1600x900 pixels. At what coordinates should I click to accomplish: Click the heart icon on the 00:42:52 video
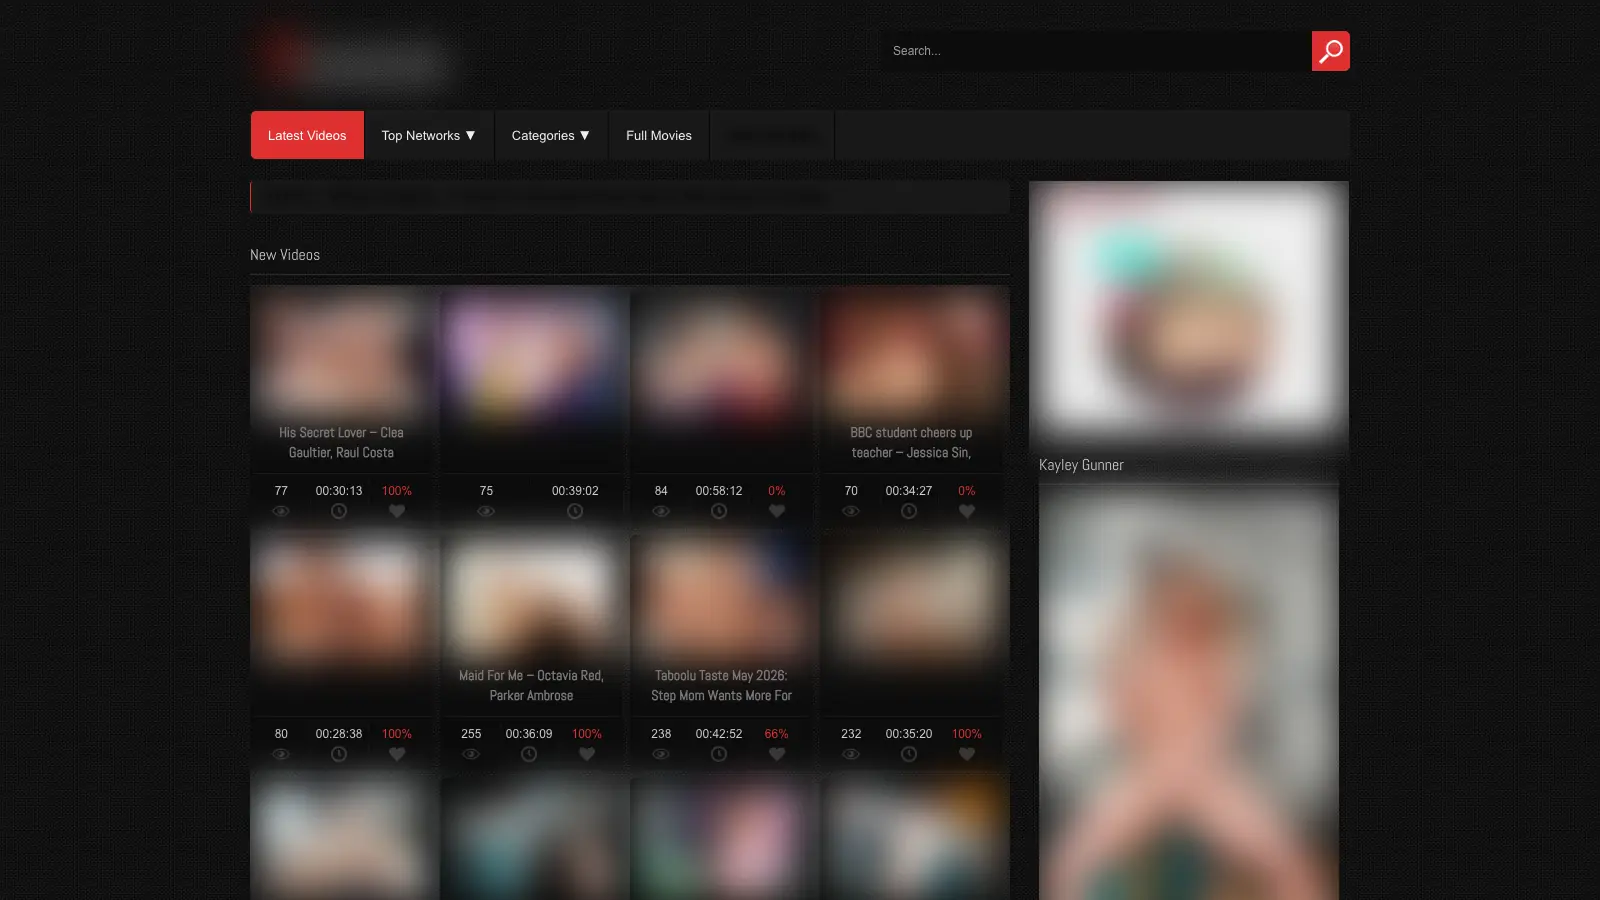coord(777,754)
